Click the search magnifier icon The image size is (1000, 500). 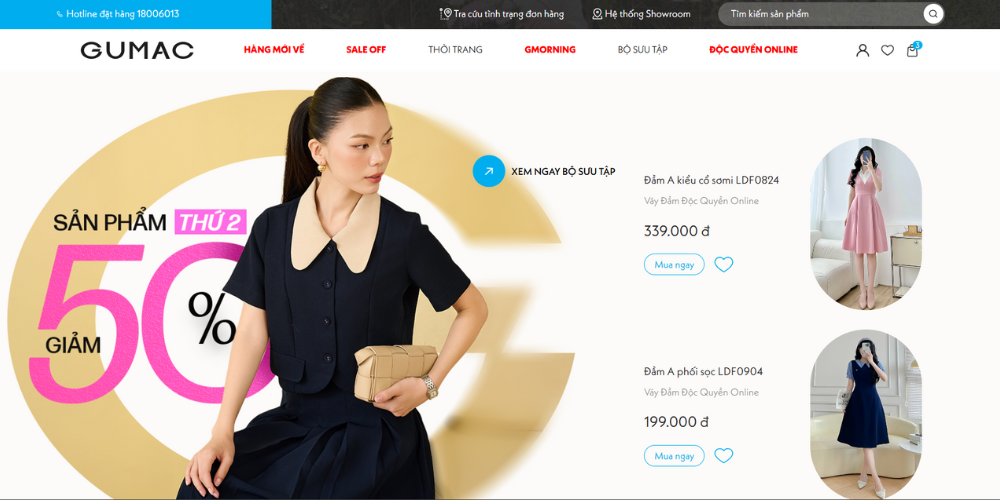coord(933,13)
